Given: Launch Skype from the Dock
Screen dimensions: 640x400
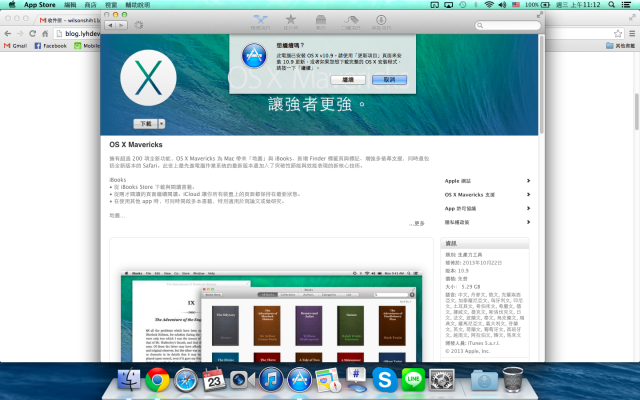Looking at the screenshot, I should (384, 380).
